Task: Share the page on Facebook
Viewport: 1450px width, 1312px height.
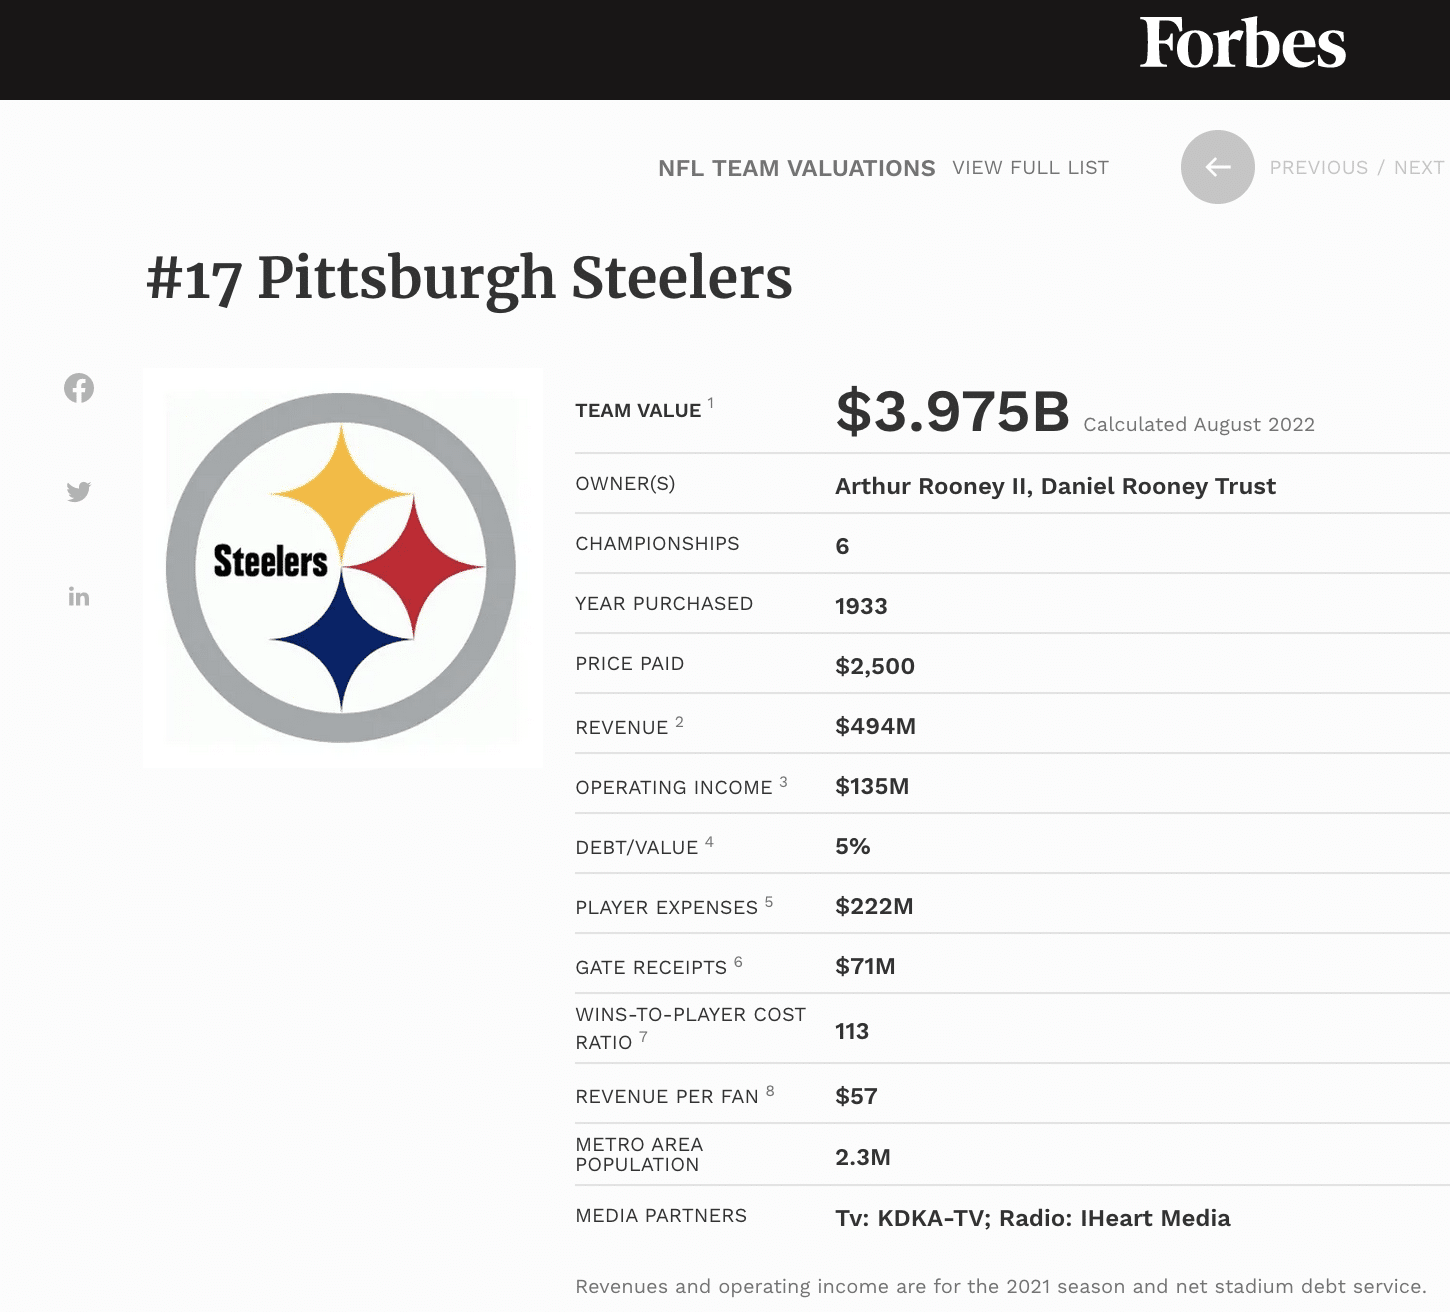Action: point(79,388)
